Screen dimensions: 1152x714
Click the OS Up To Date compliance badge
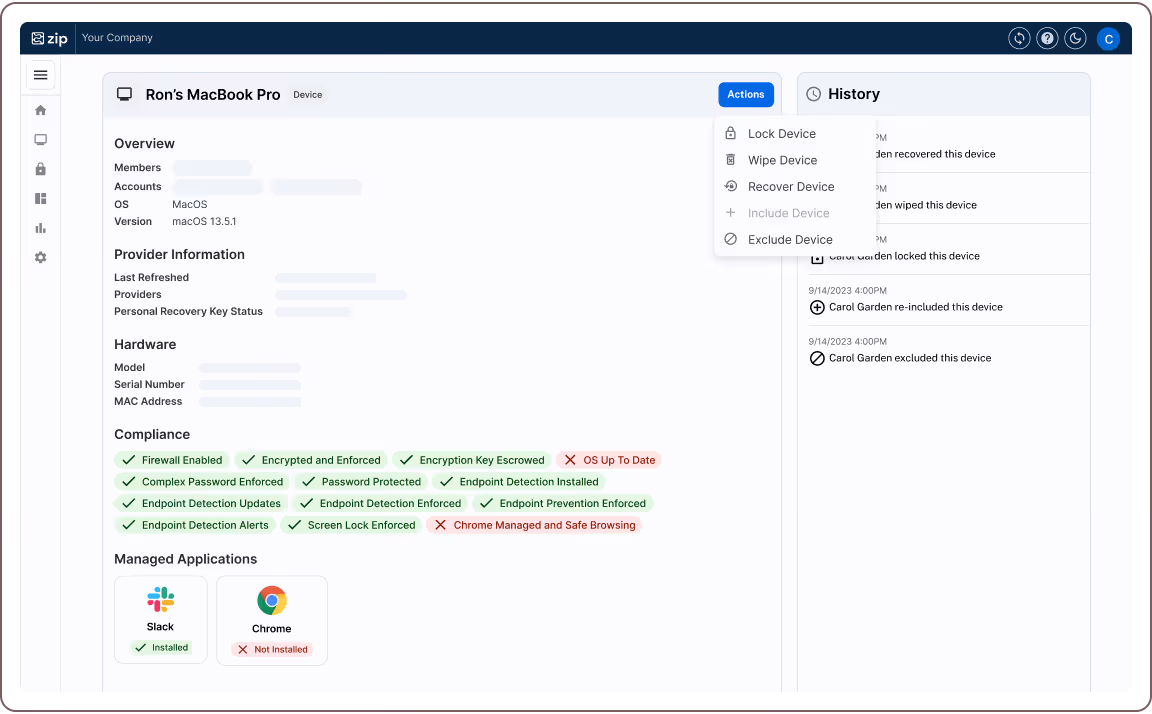tap(608, 460)
